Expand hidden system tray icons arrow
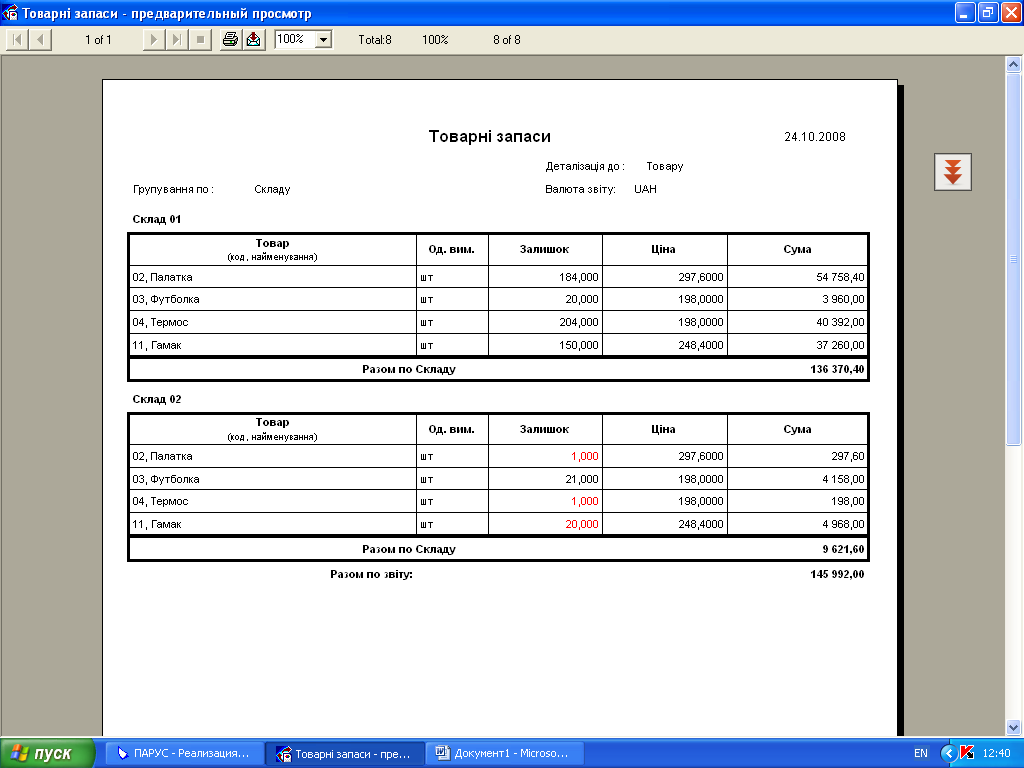Image resolution: width=1024 pixels, height=768 pixels. coord(948,753)
